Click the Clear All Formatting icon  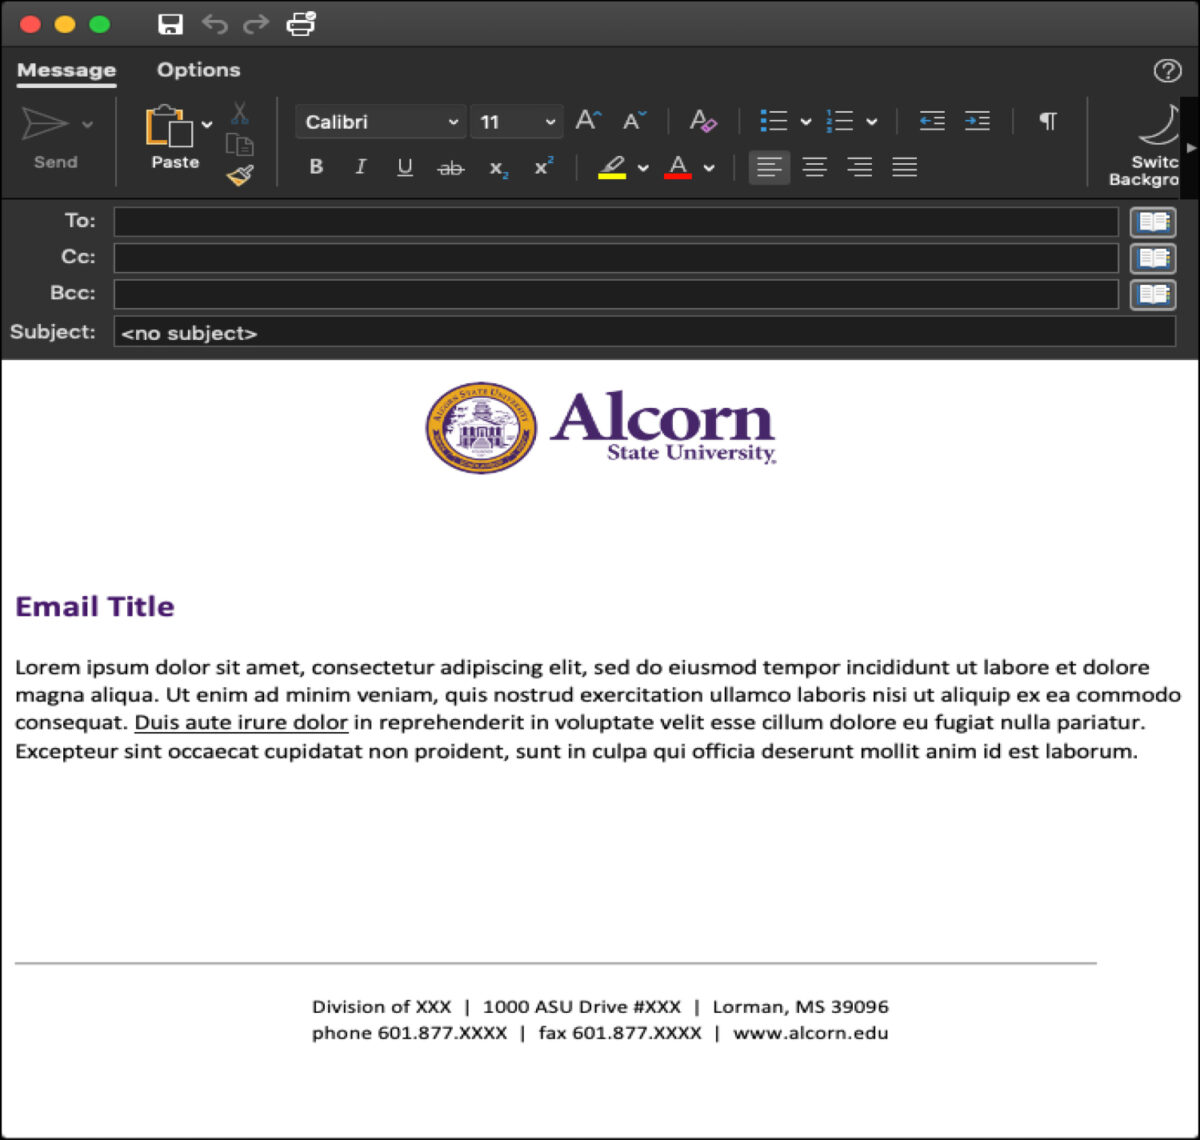tap(703, 121)
